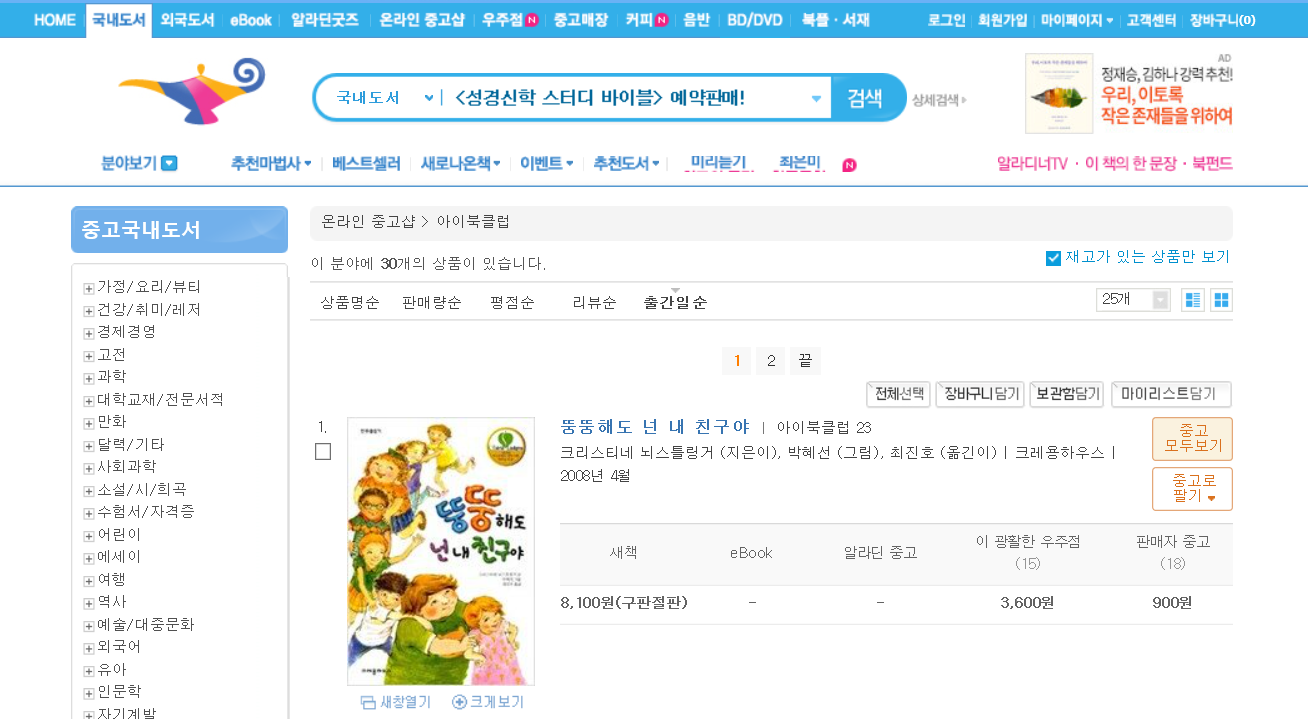Expand 어린이 category
1308x719 pixels.
click(89, 536)
